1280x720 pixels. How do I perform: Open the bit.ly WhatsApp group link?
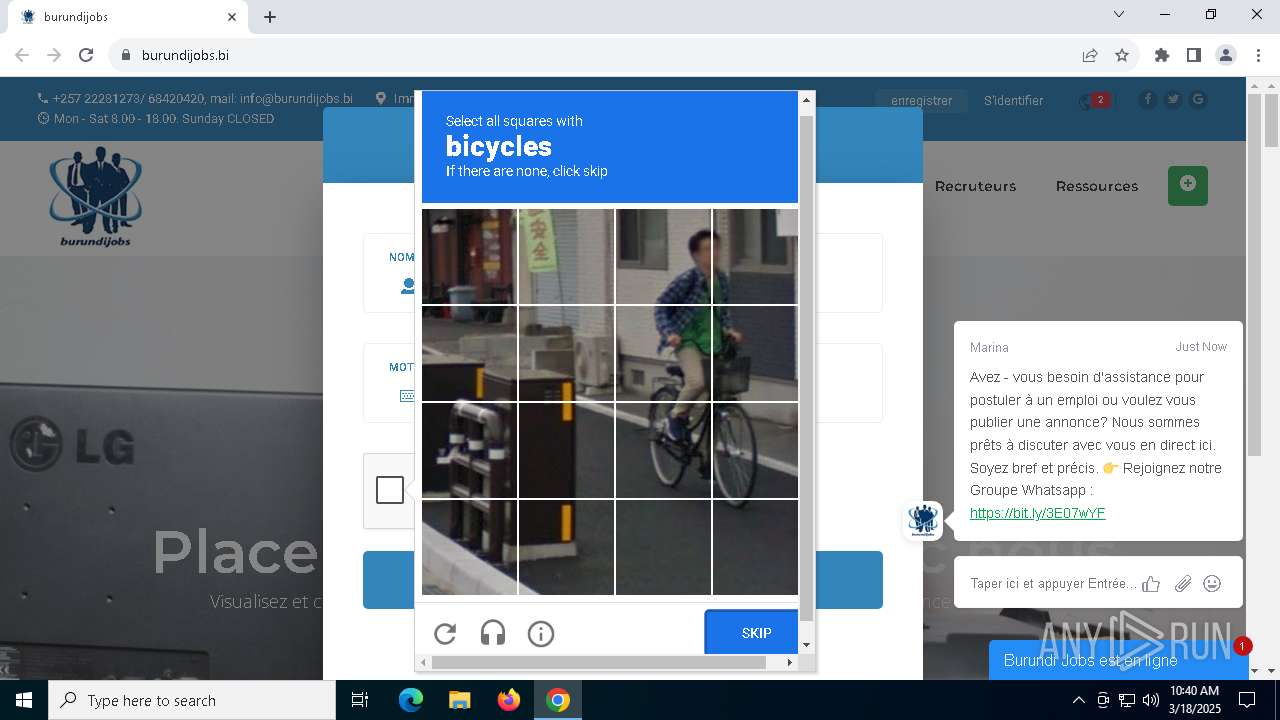[x=1037, y=513]
